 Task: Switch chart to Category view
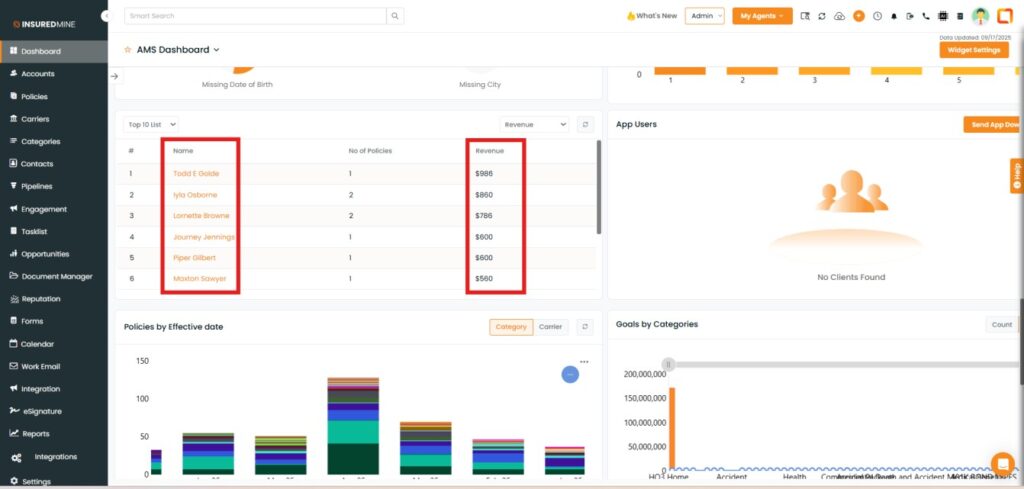click(x=511, y=327)
